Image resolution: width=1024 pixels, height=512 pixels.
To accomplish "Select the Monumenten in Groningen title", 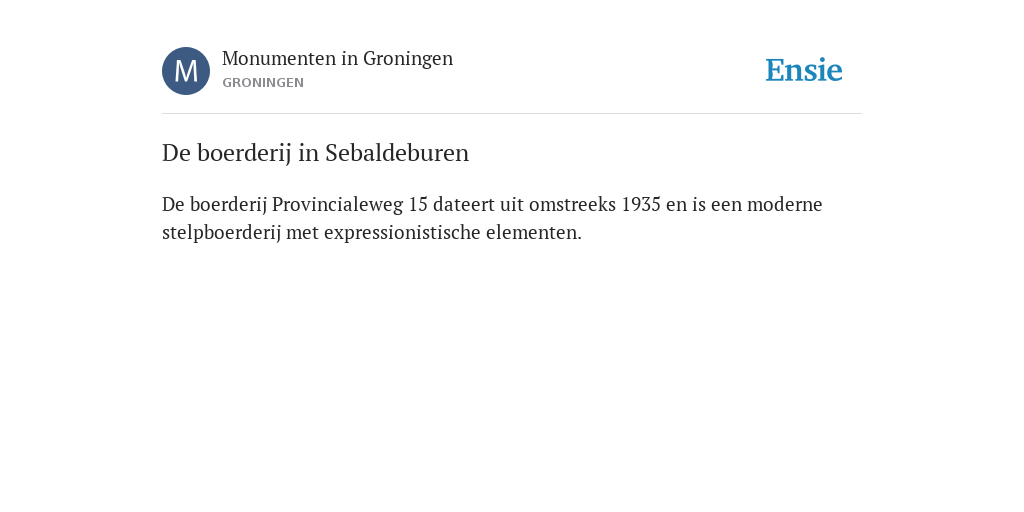I will [x=337, y=59].
